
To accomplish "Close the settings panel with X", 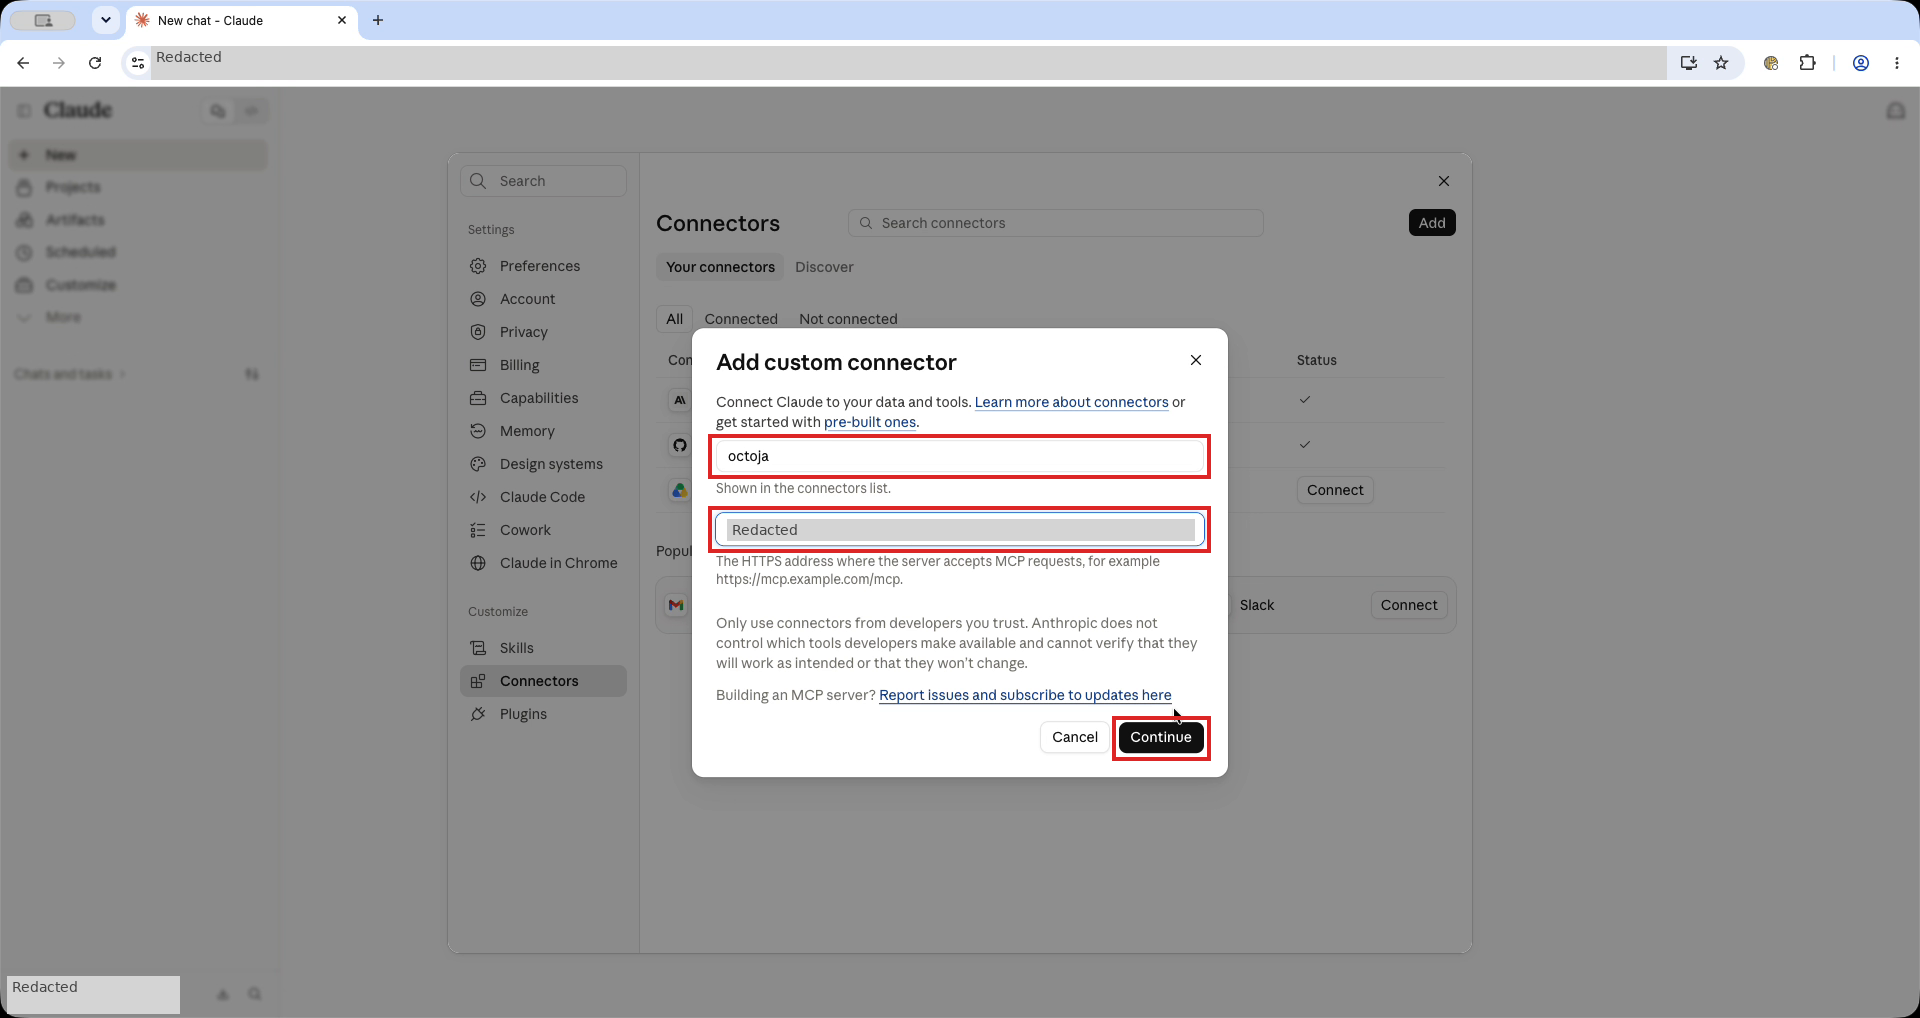I will [1443, 181].
